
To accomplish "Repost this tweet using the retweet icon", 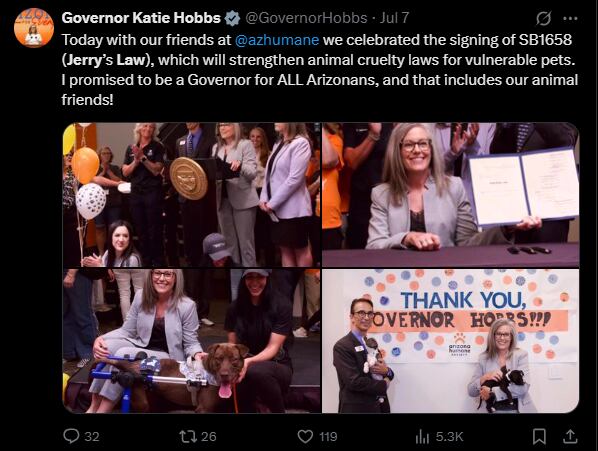I will tap(187, 437).
